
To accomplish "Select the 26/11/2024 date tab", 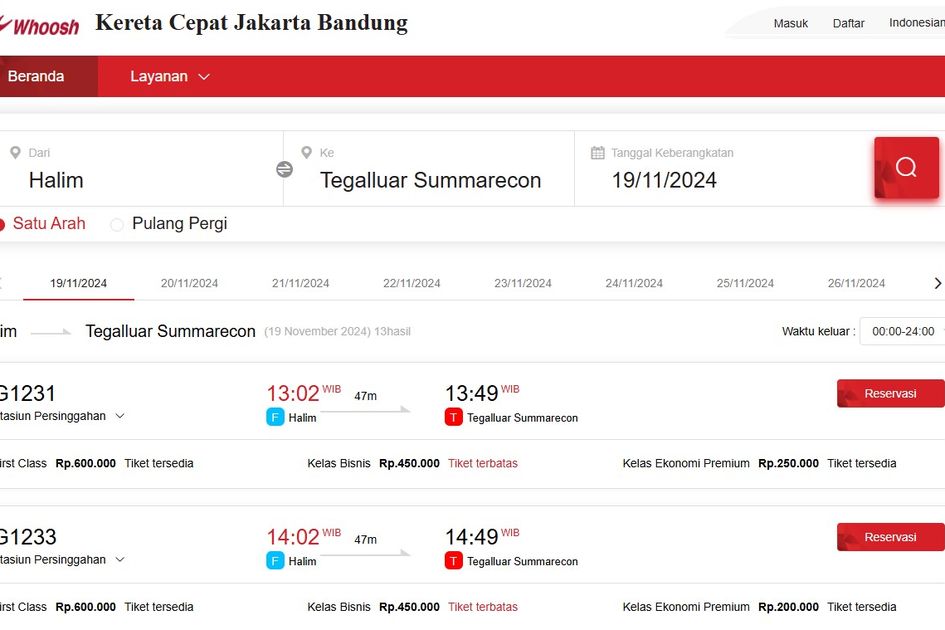I will pyautogui.click(x=856, y=283).
